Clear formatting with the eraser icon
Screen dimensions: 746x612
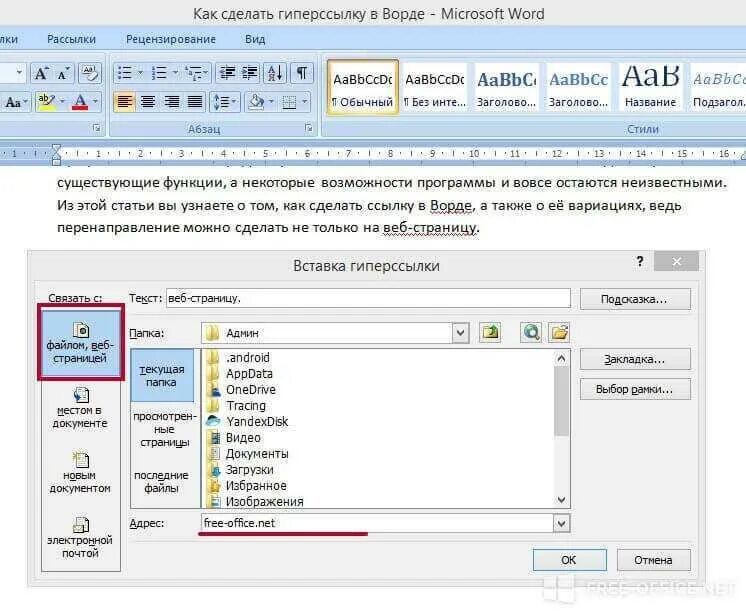(x=90, y=73)
